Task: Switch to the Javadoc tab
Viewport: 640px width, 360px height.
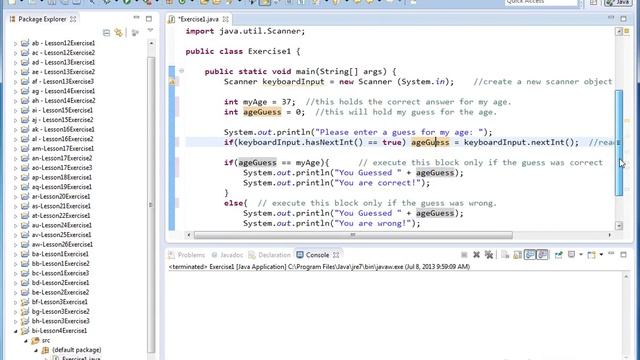Action: (x=227, y=255)
